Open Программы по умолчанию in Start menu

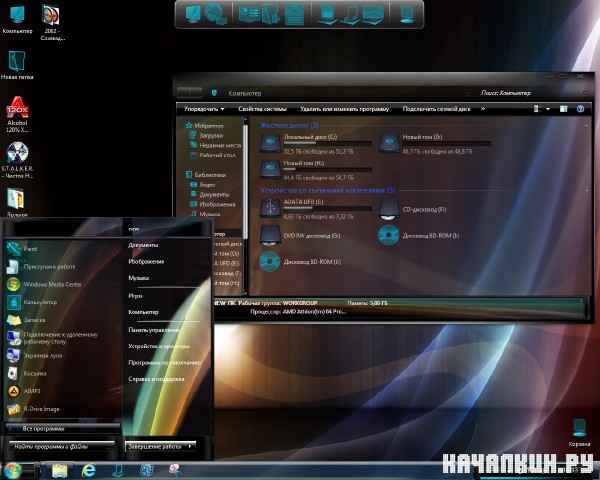point(165,362)
